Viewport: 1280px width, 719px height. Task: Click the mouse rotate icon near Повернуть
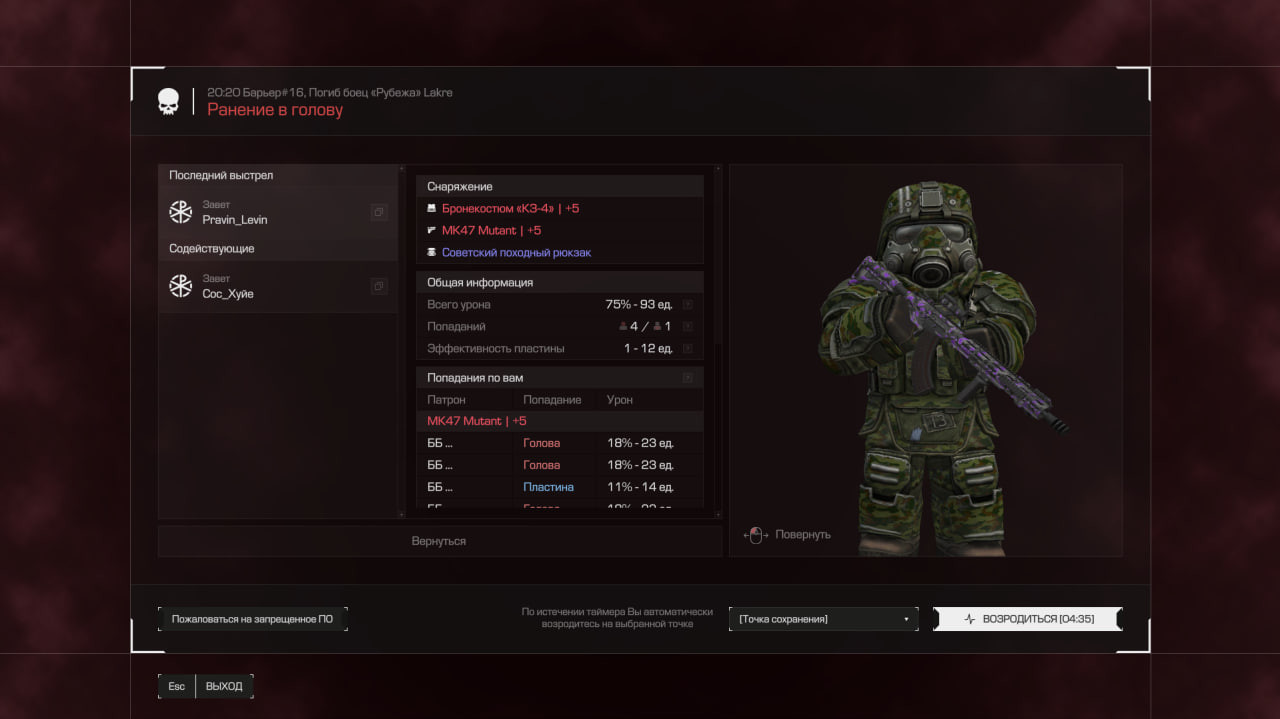tap(756, 535)
